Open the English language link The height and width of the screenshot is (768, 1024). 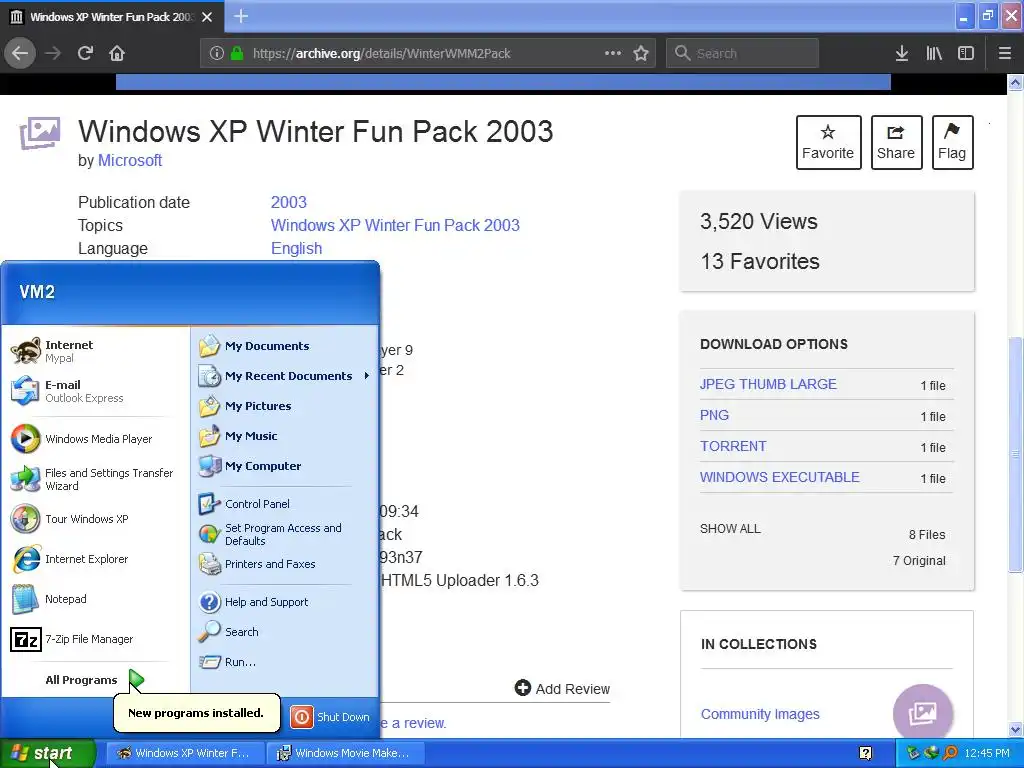296,248
